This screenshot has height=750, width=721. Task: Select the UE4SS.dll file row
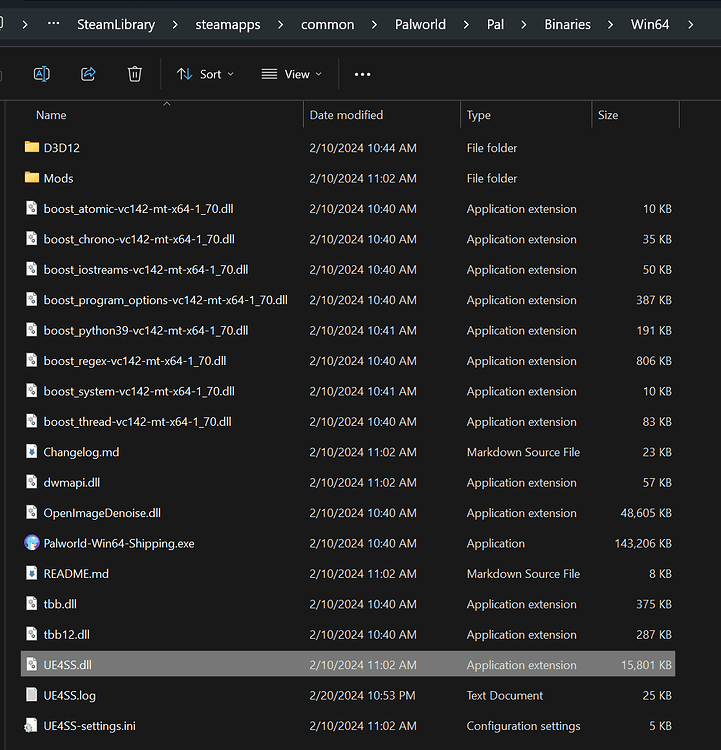point(68,665)
